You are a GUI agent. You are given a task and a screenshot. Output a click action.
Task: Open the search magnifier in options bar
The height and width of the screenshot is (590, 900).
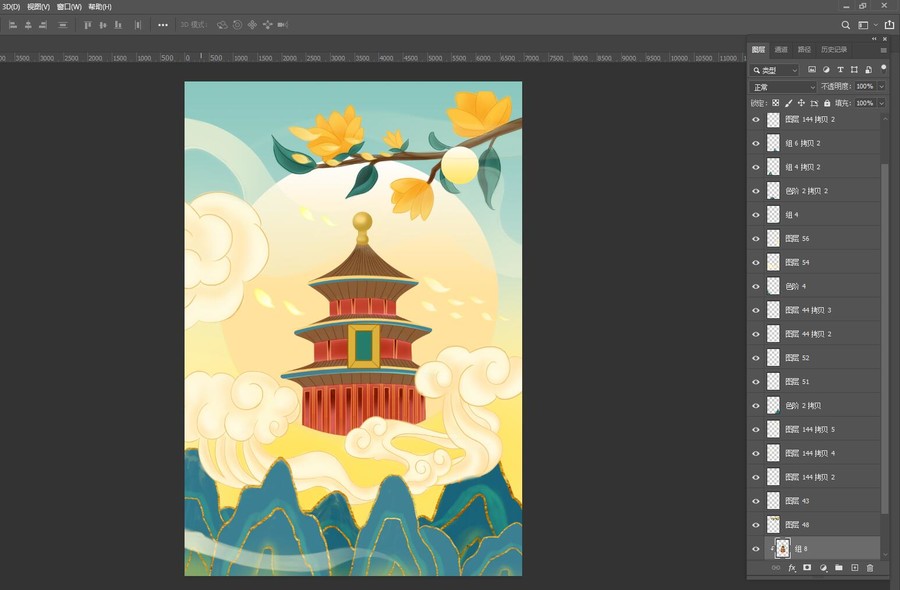coord(845,25)
